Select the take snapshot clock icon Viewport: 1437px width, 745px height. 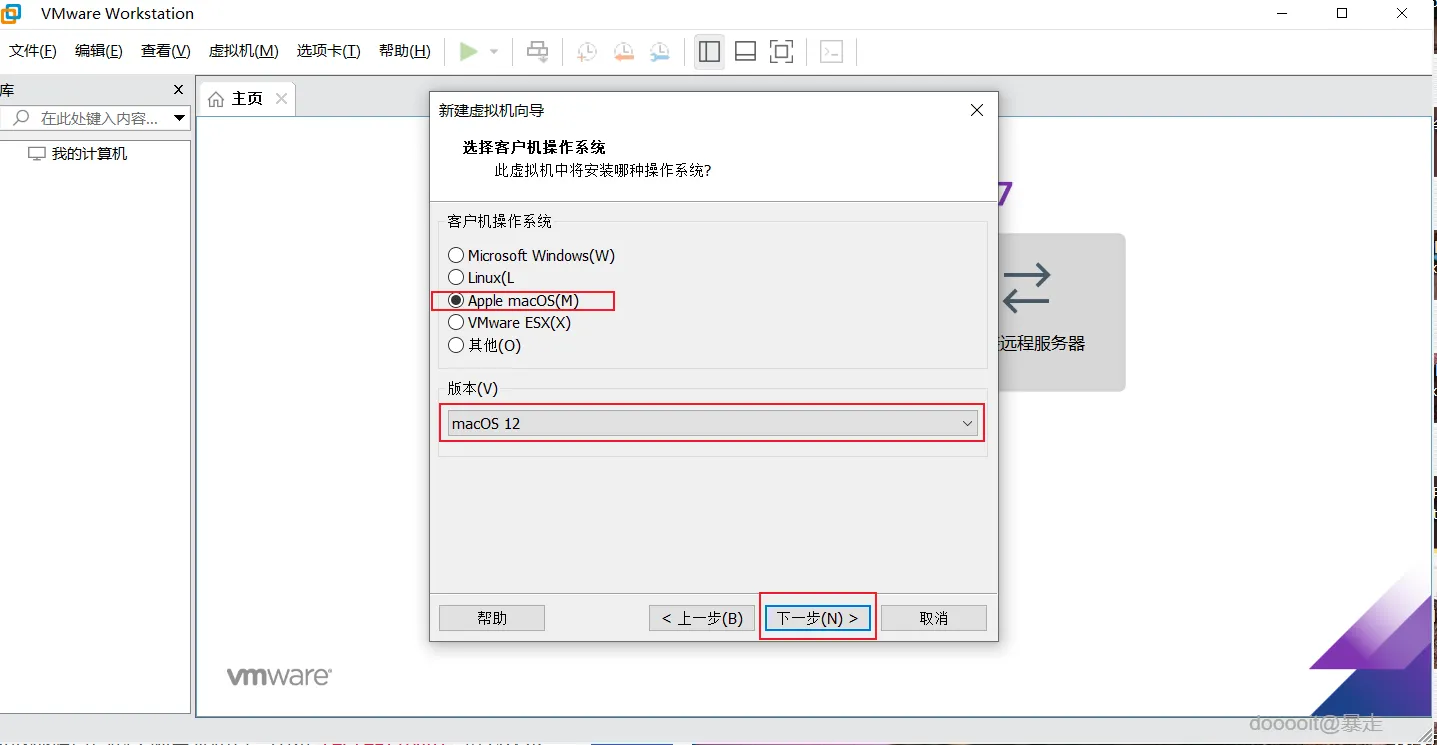click(586, 51)
